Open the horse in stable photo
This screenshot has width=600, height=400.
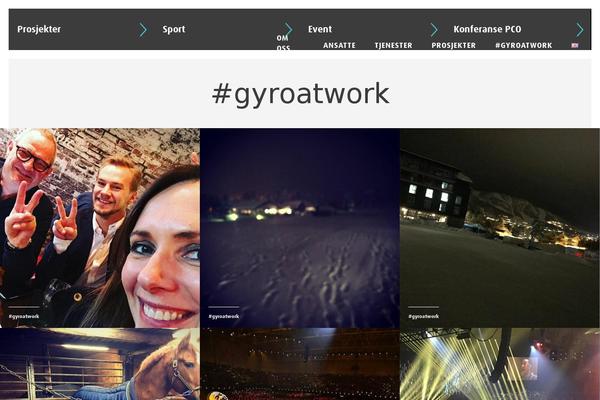click(x=100, y=364)
